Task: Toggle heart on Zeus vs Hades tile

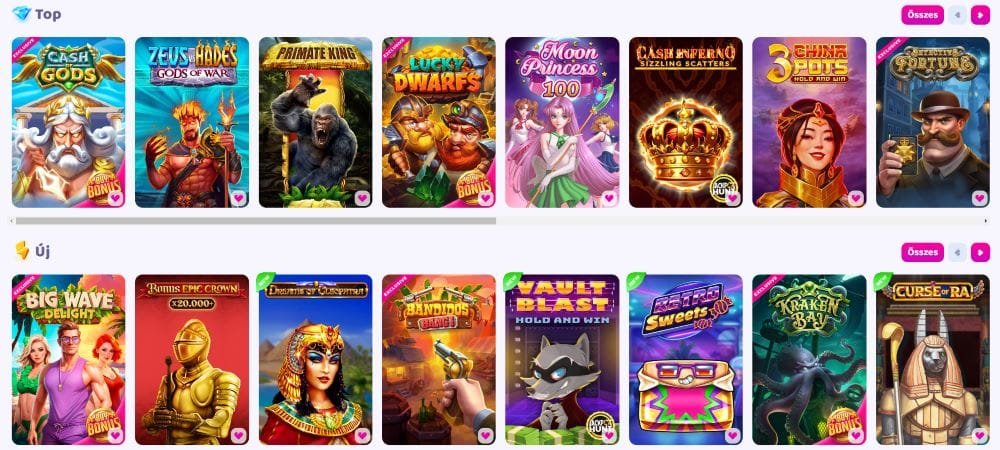Action: 239,198
